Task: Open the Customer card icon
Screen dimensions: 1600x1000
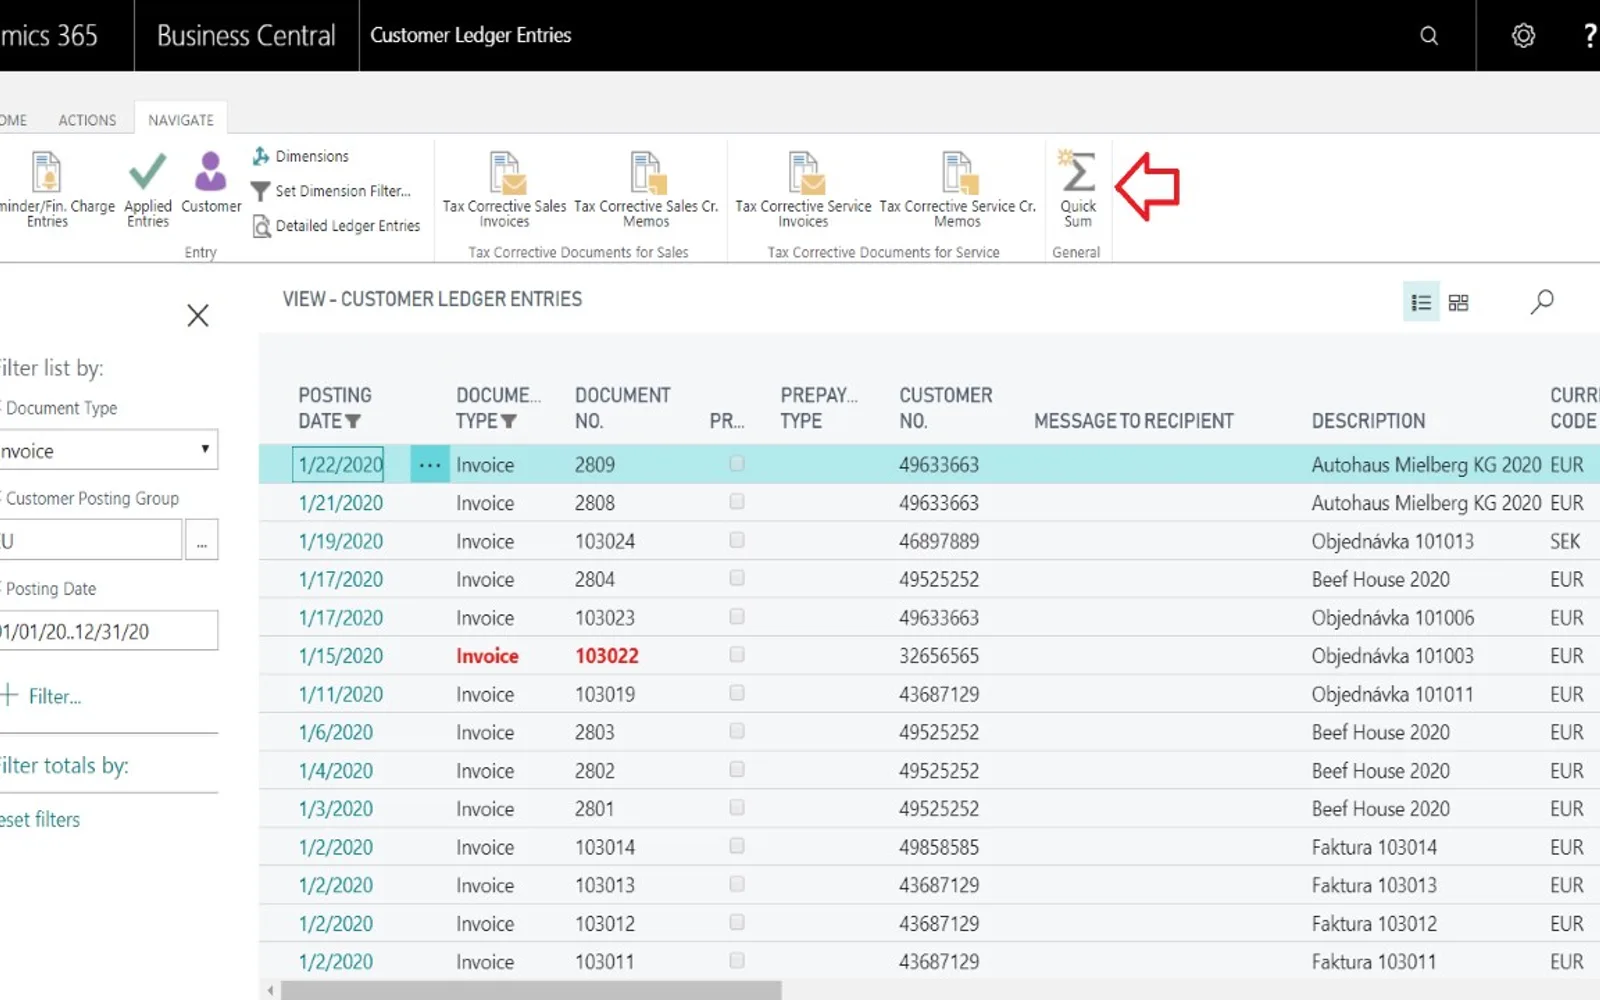Action: pos(210,183)
